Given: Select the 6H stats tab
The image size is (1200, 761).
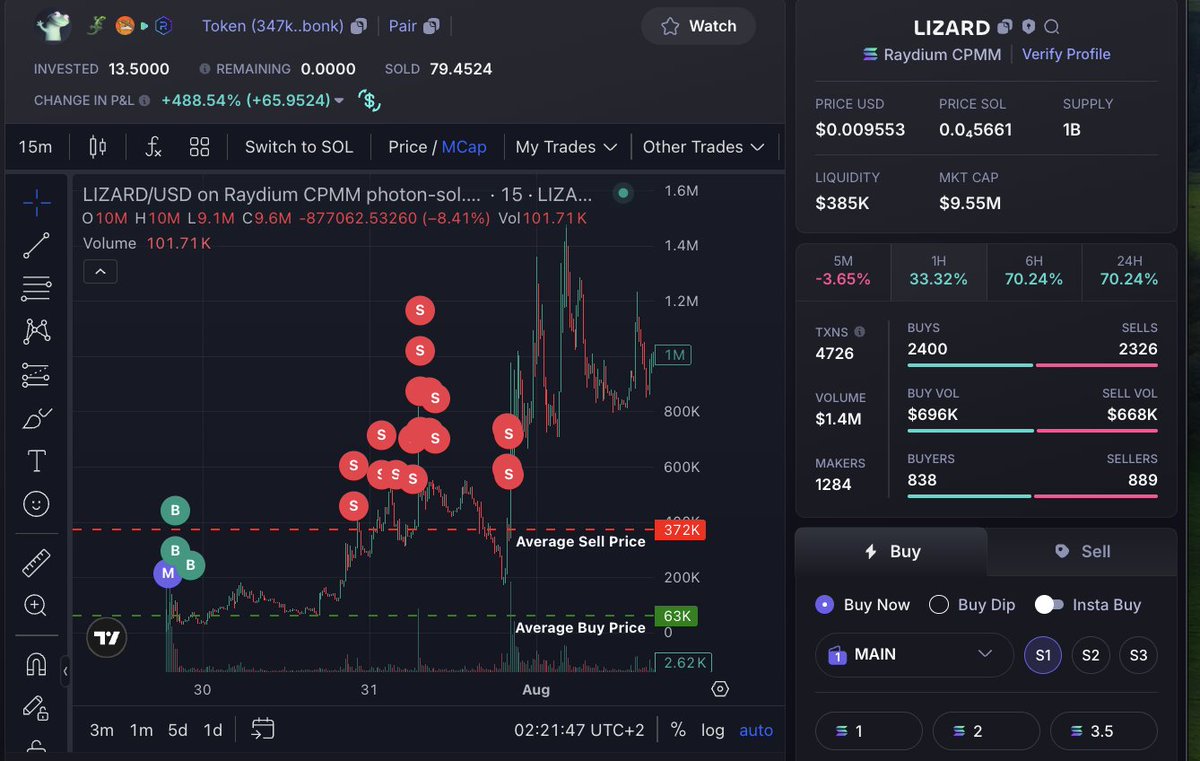Looking at the screenshot, I should coord(1034,270).
